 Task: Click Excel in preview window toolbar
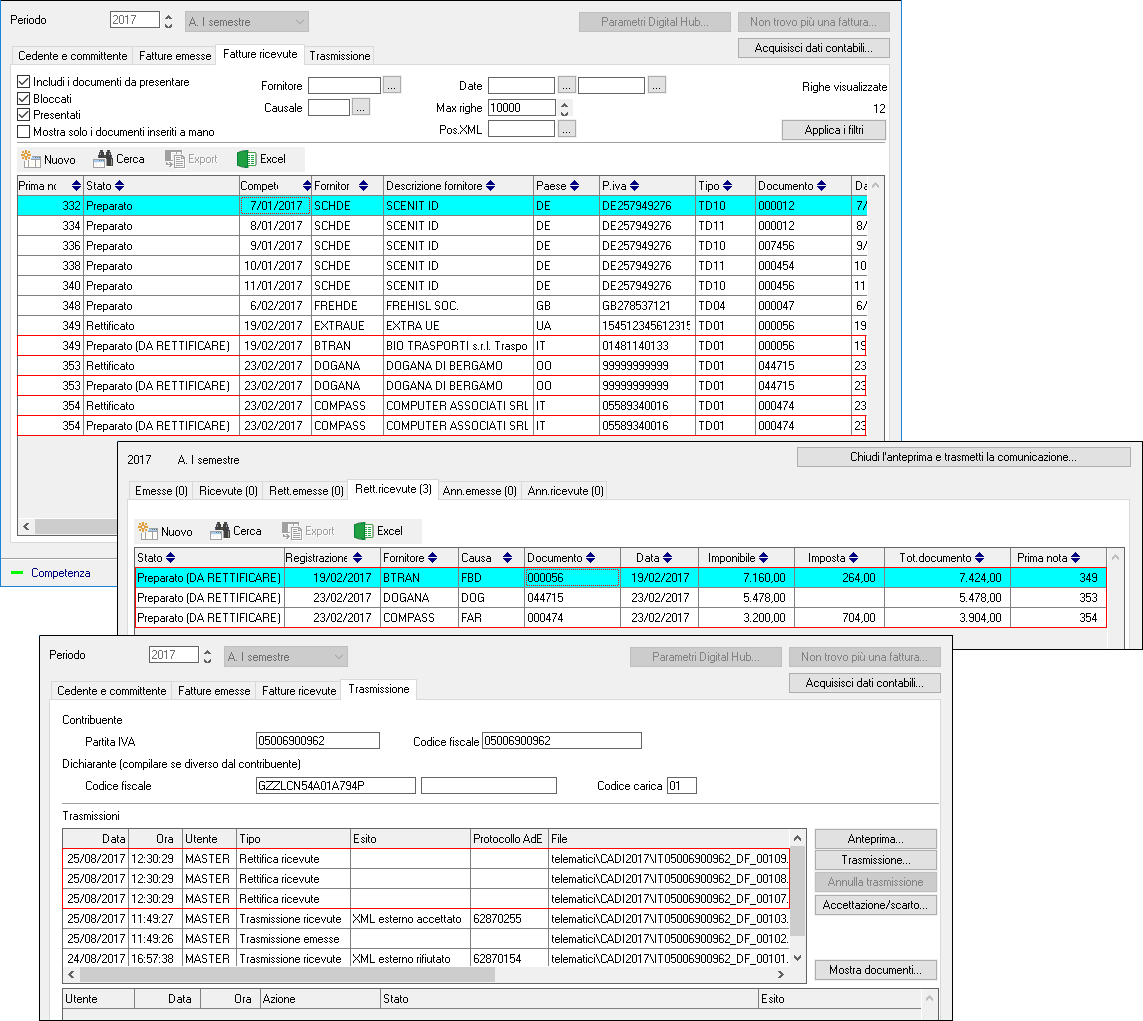pos(378,531)
